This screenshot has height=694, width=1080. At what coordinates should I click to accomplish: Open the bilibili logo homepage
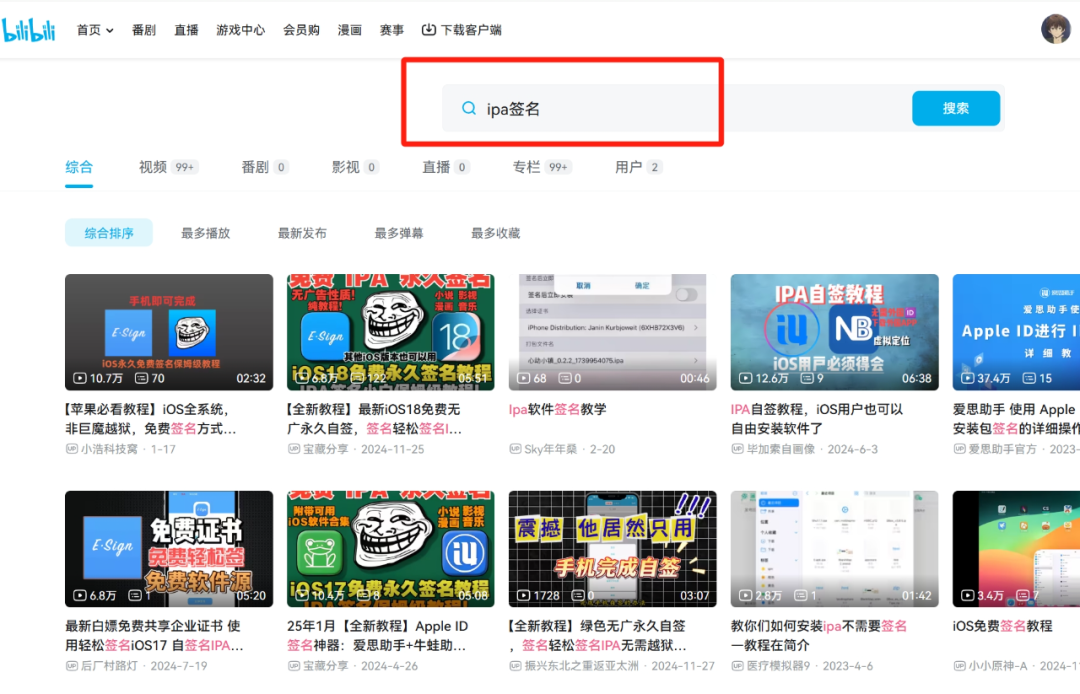click(x=28, y=30)
